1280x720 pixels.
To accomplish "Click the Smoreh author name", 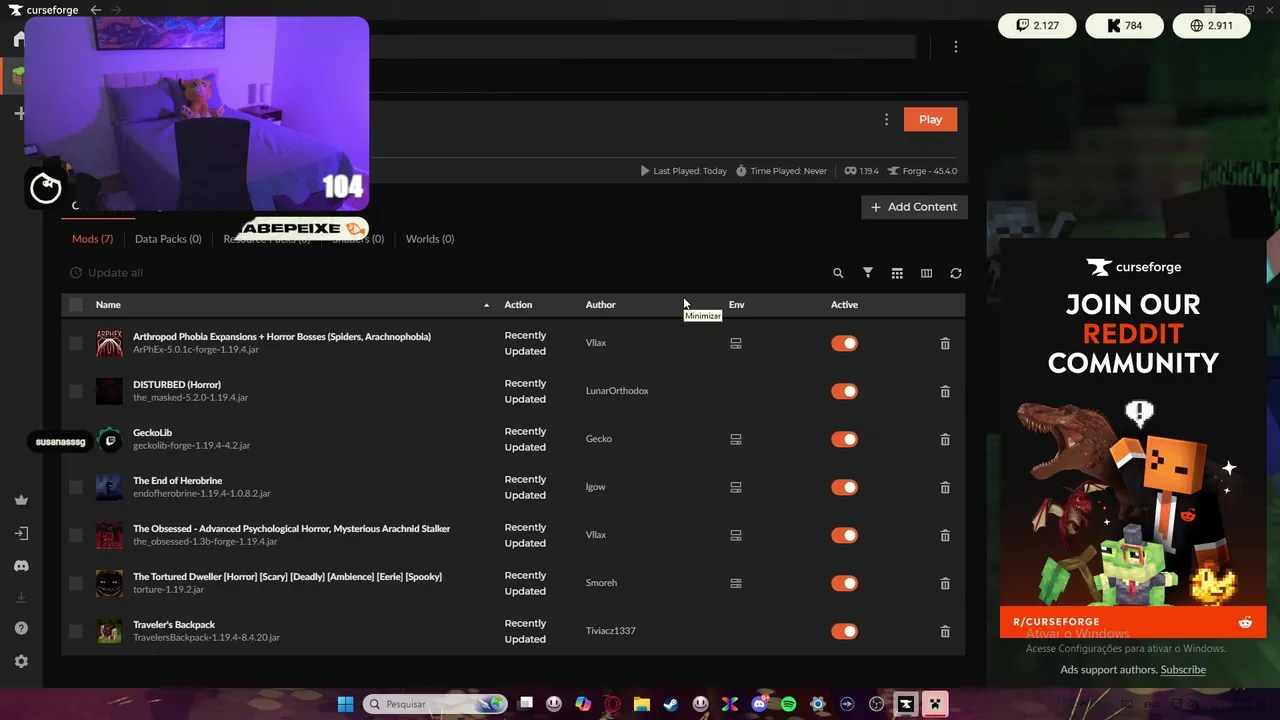I will [601, 583].
